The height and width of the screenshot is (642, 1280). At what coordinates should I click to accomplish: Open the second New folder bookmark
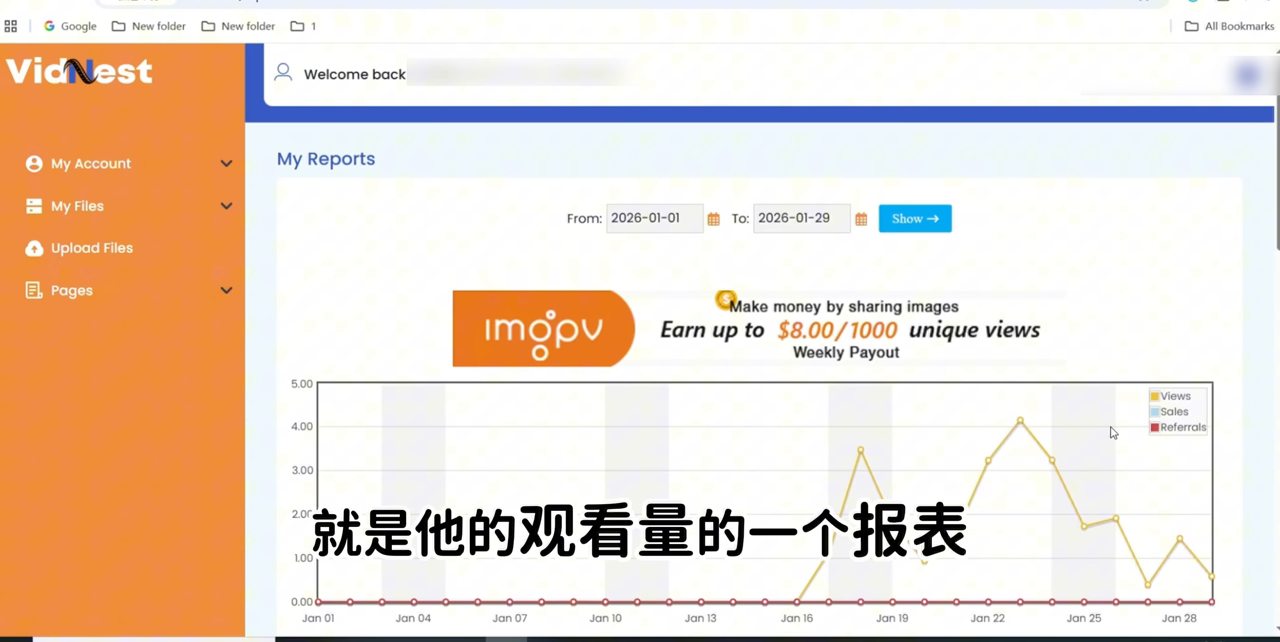pyautogui.click(x=238, y=26)
